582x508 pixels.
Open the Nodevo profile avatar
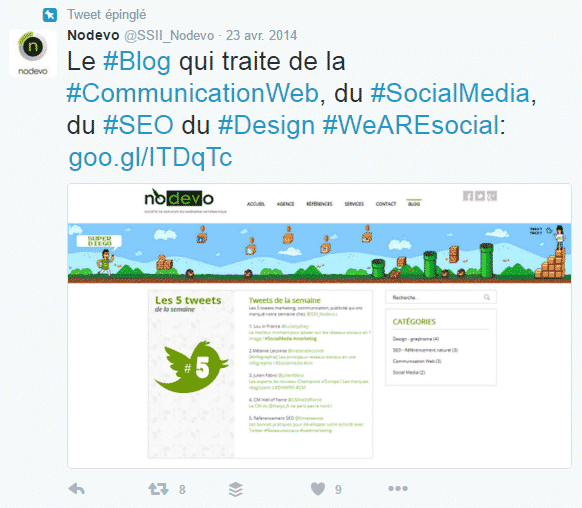coord(33,53)
